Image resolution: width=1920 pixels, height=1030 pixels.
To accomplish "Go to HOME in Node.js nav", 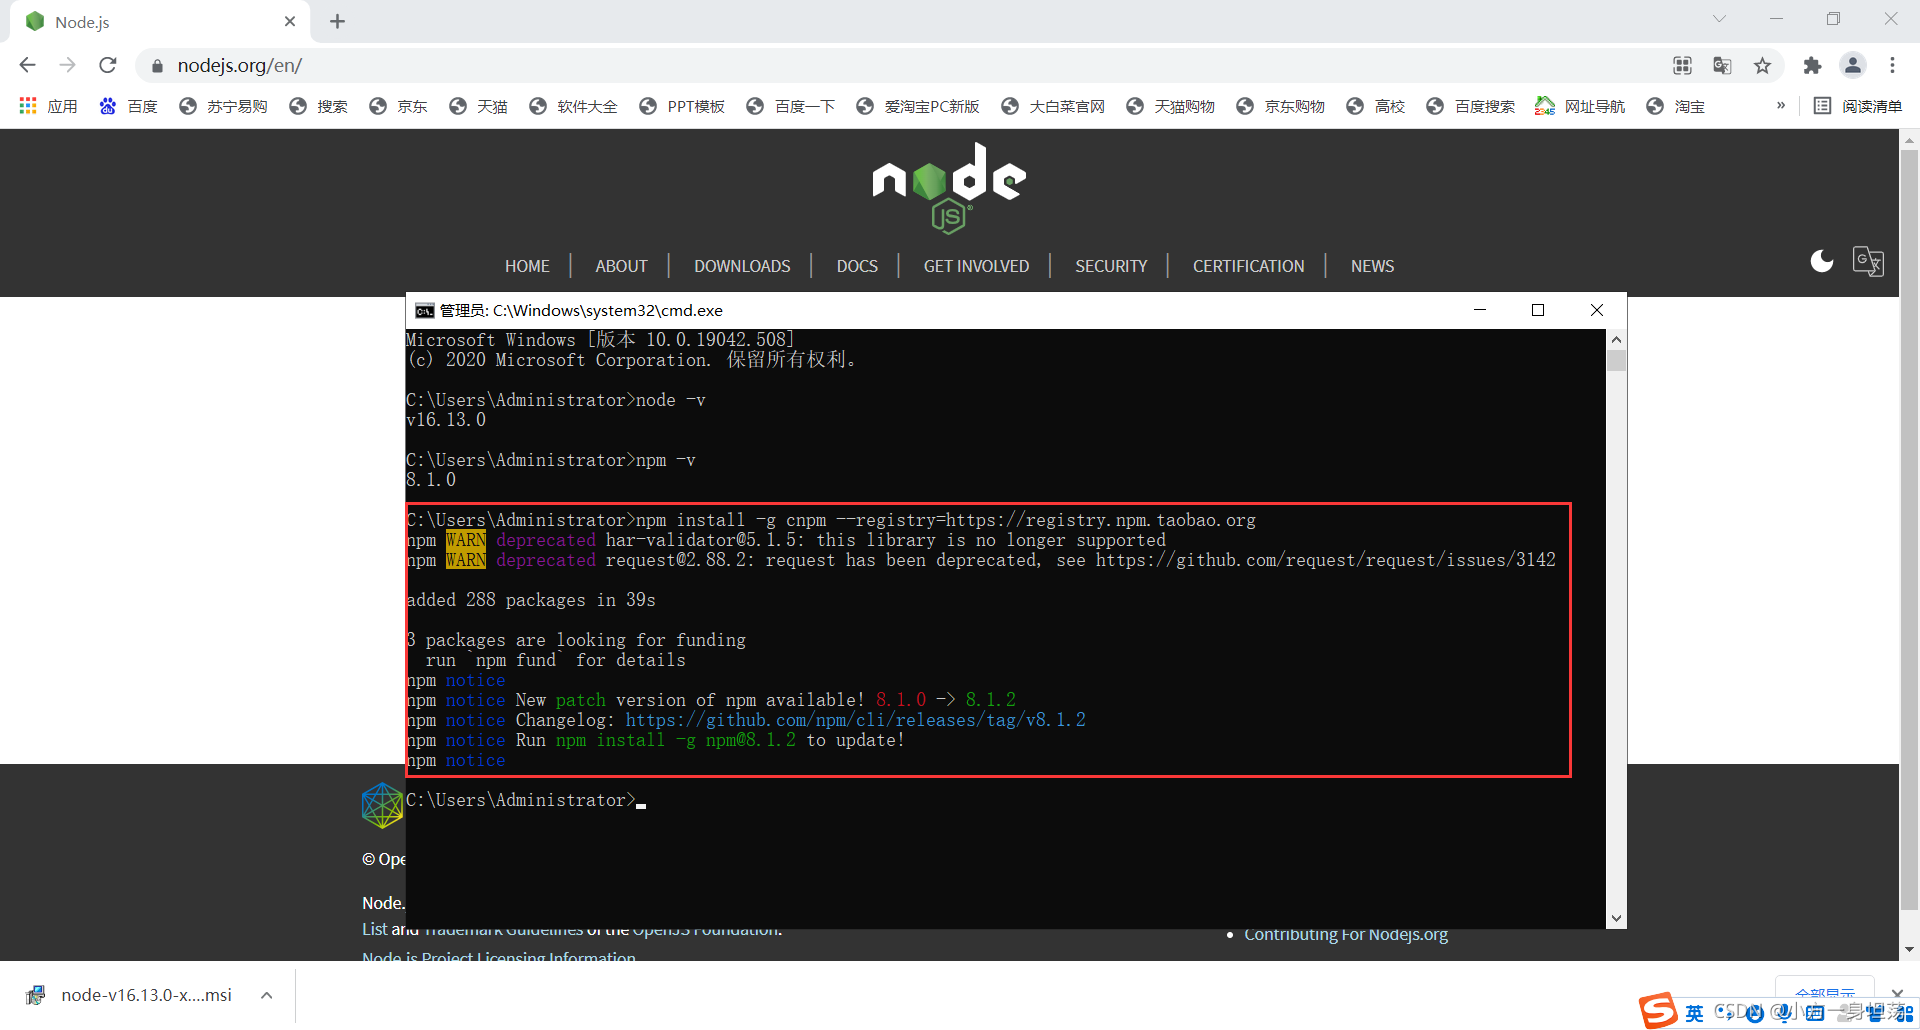I will (x=527, y=266).
